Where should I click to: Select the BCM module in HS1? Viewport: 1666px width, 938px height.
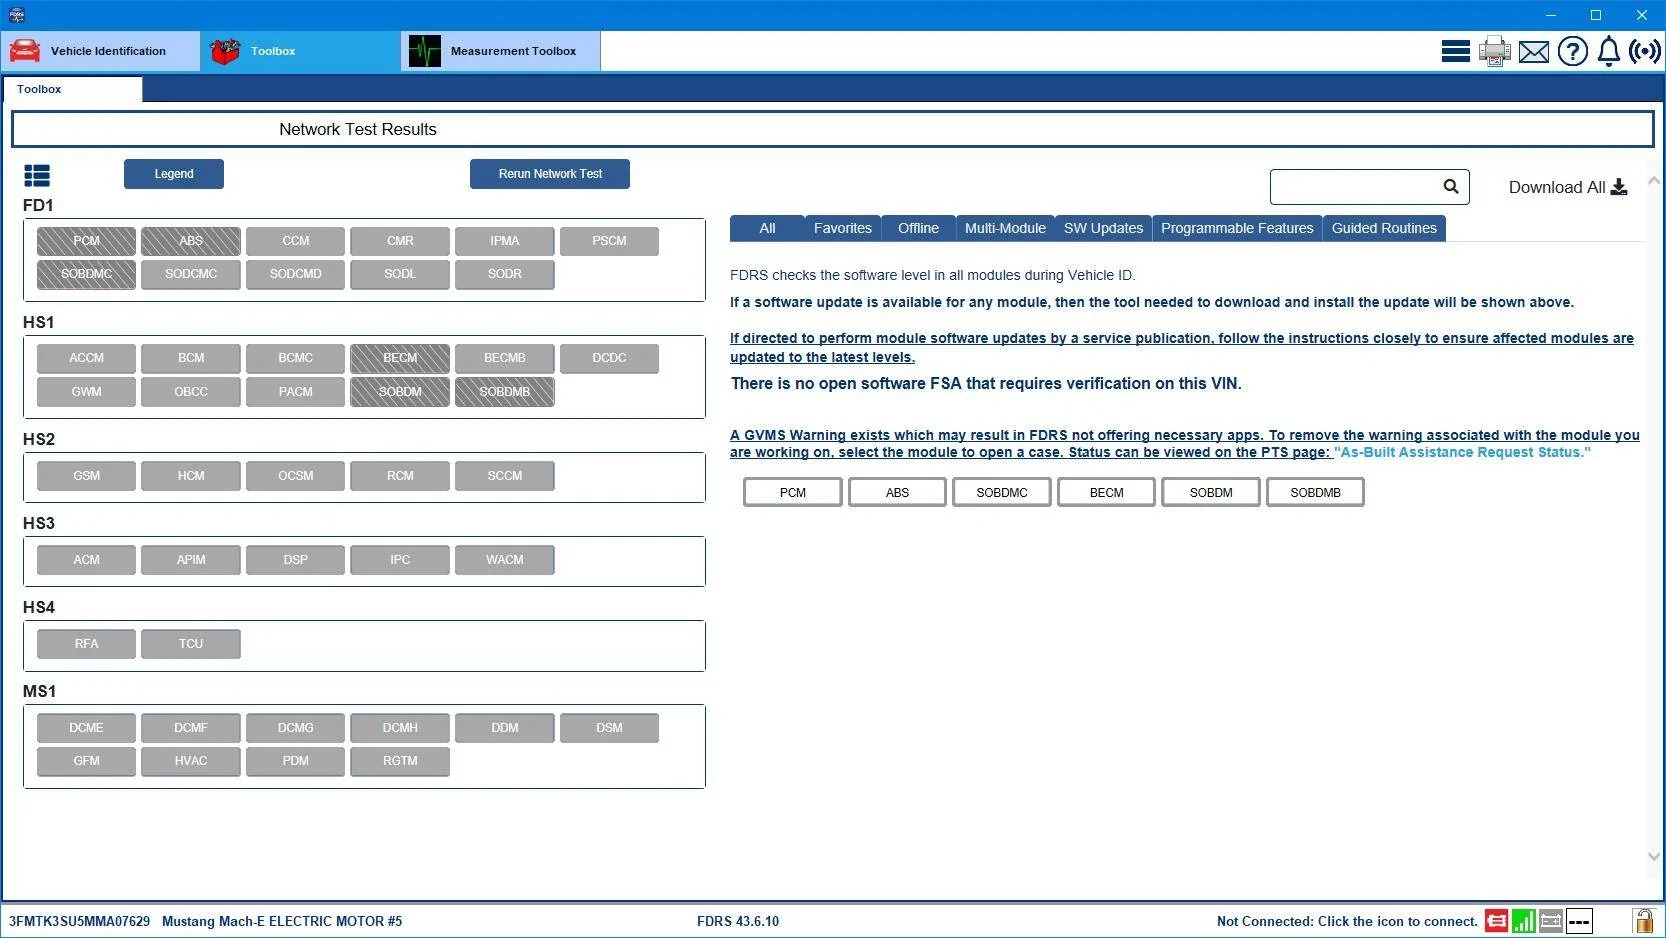point(191,358)
